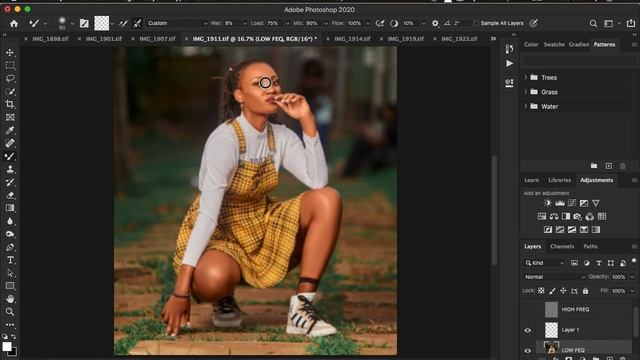Image resolution: width=640 pixels, height=360 pixels.
Task: Switch to the Channels tab
Action: (x=562, y=247)
